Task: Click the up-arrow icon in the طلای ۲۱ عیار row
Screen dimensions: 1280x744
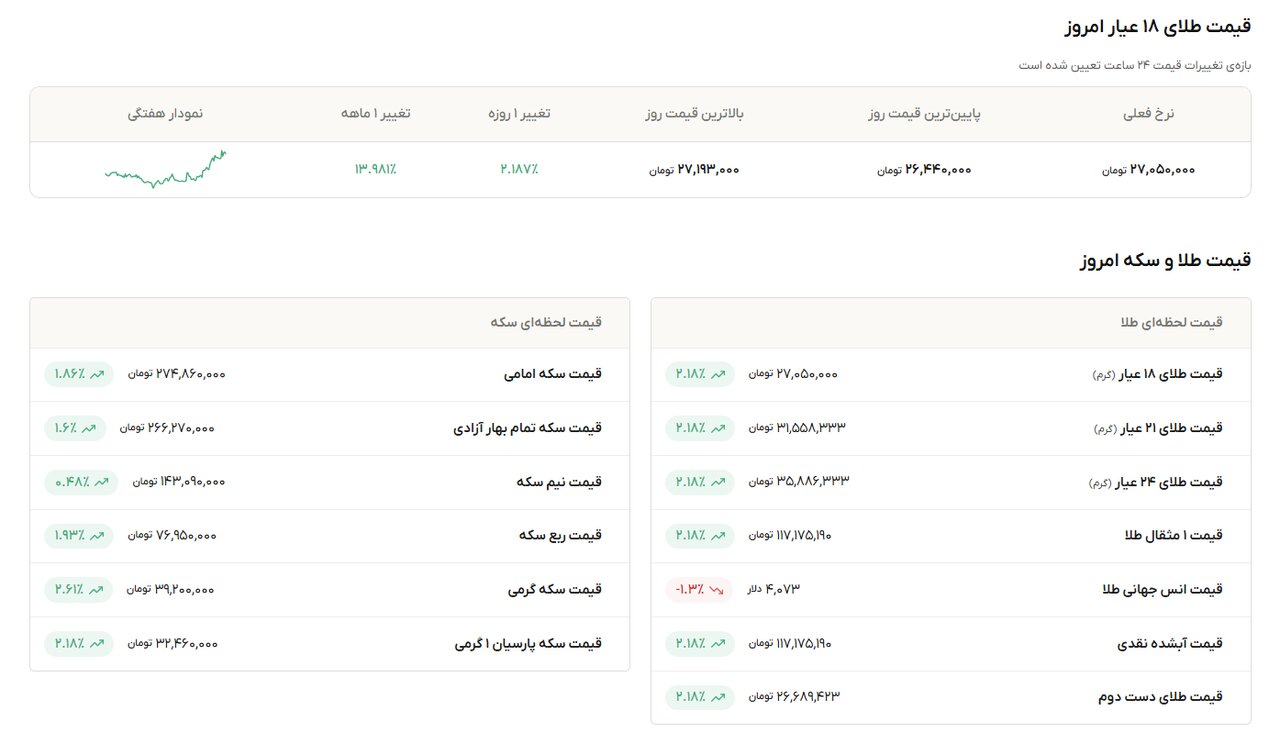Action: click(x=717, y=428)
